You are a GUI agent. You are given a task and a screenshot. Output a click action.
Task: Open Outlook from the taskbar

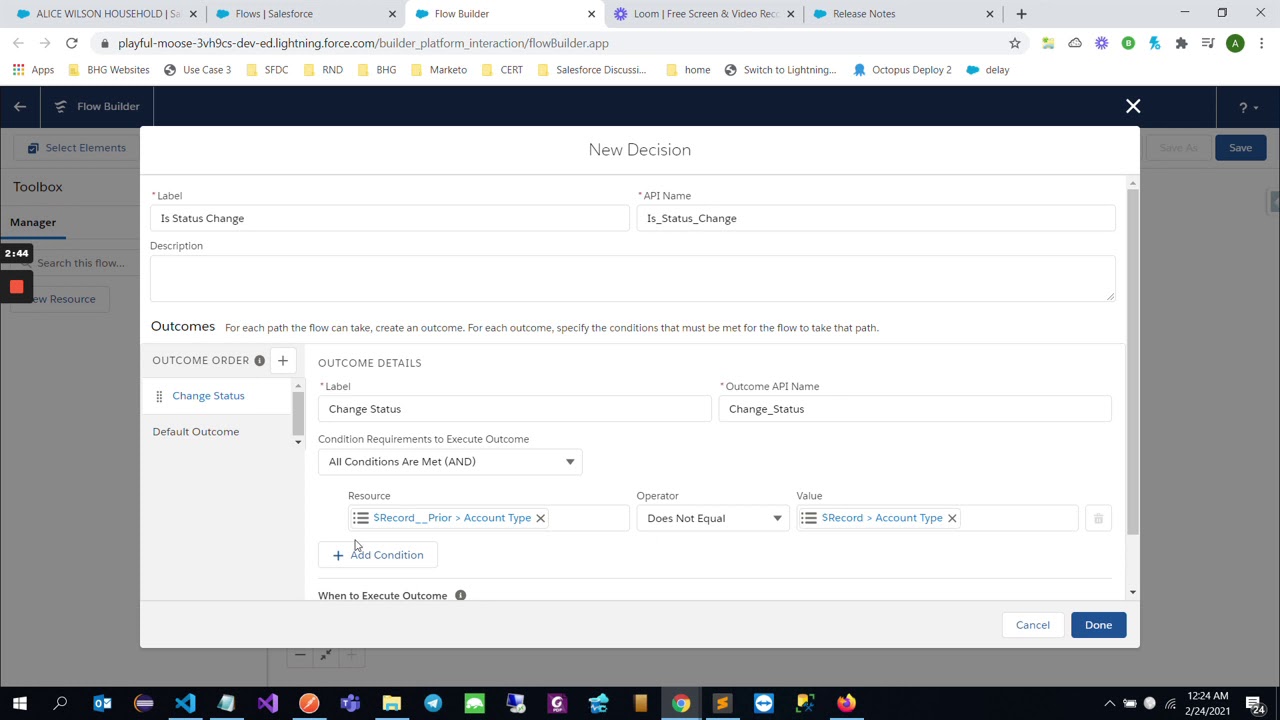pyautogui.click(x=102, y=703)
